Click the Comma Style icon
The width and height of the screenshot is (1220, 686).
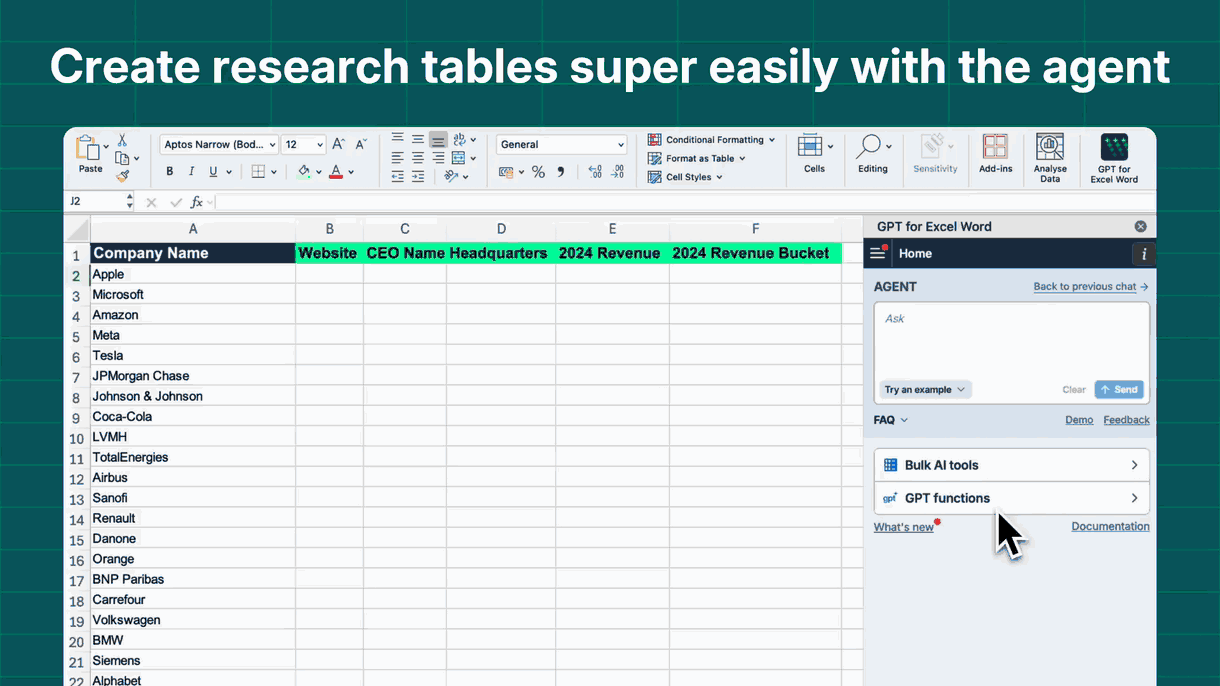click(561, 172)
